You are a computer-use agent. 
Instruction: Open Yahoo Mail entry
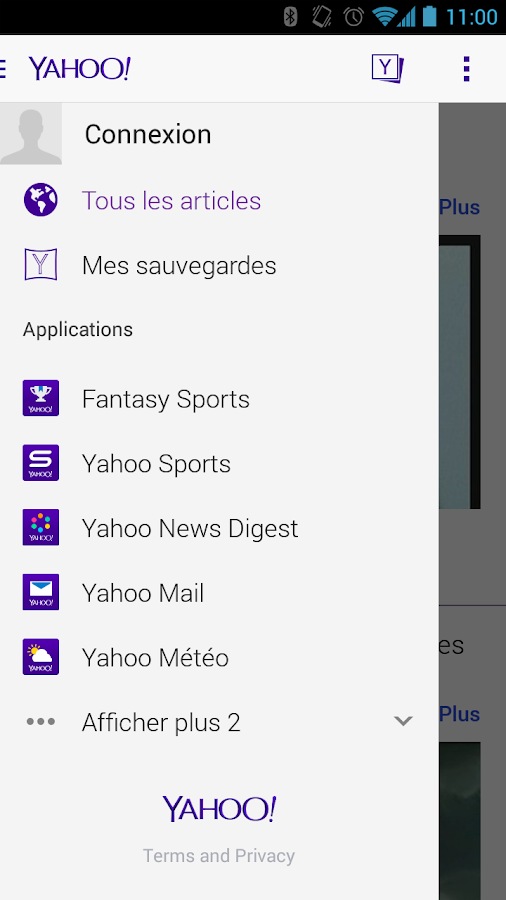coord(143,593)
